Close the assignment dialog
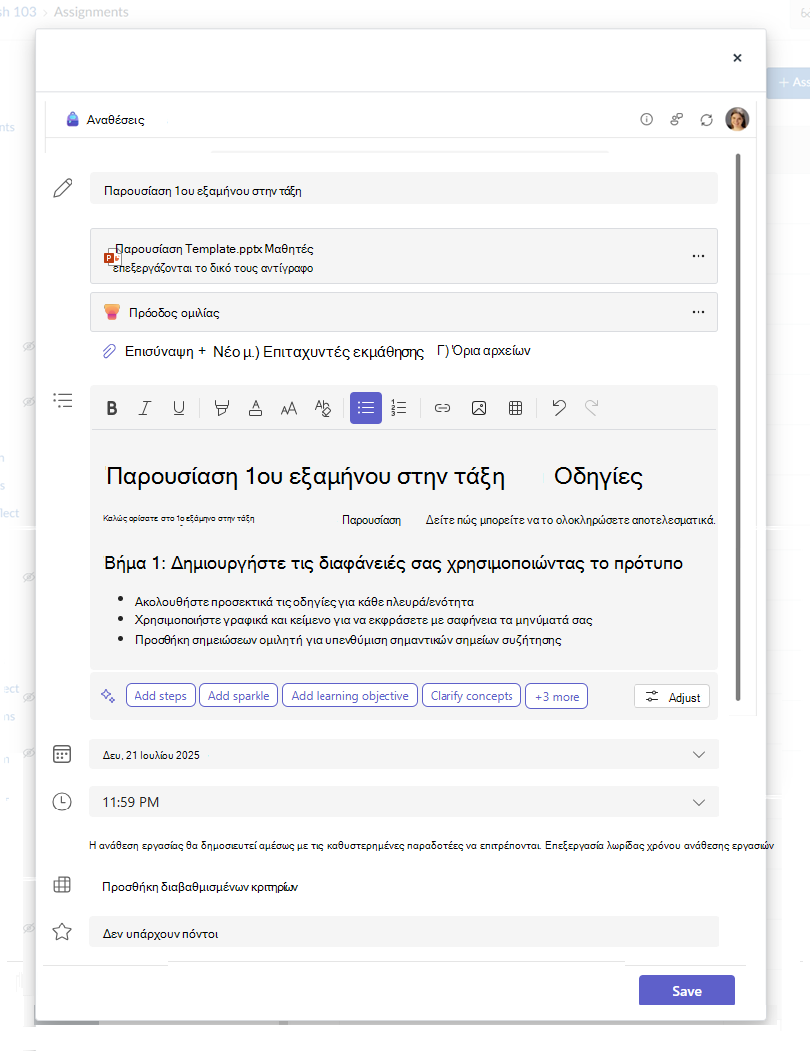This screenshot has width=810, height=1051. pyautogui.click(x=738, y=58)
